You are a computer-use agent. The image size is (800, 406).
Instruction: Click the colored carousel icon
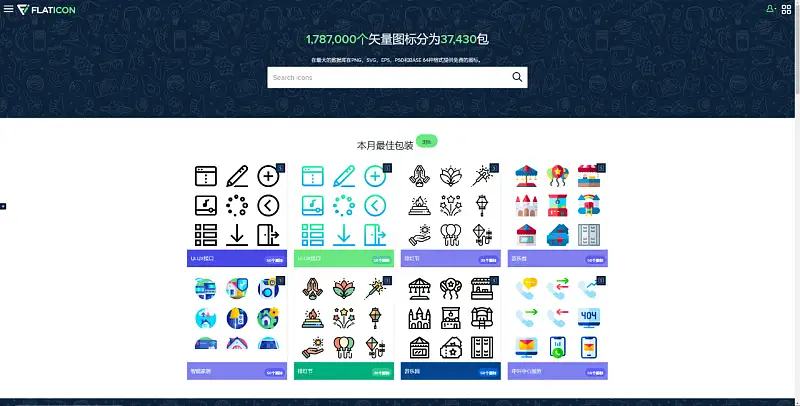[526, 176]
